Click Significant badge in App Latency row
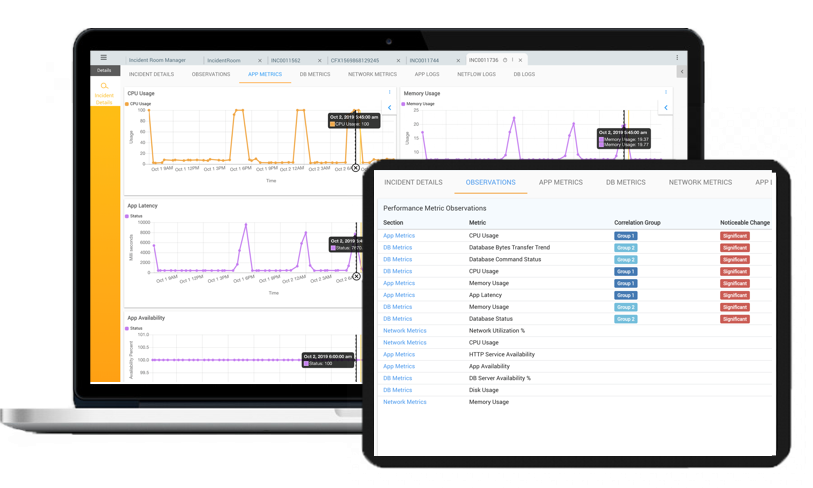 tap(735, 295)
